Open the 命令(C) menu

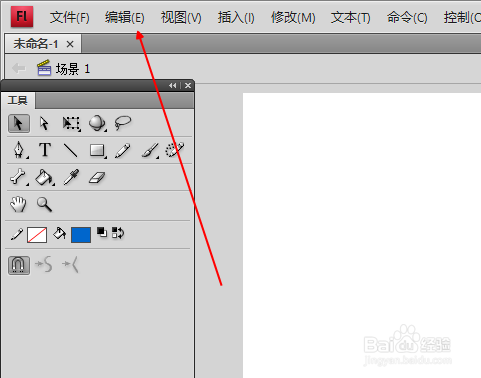(407, 17)
